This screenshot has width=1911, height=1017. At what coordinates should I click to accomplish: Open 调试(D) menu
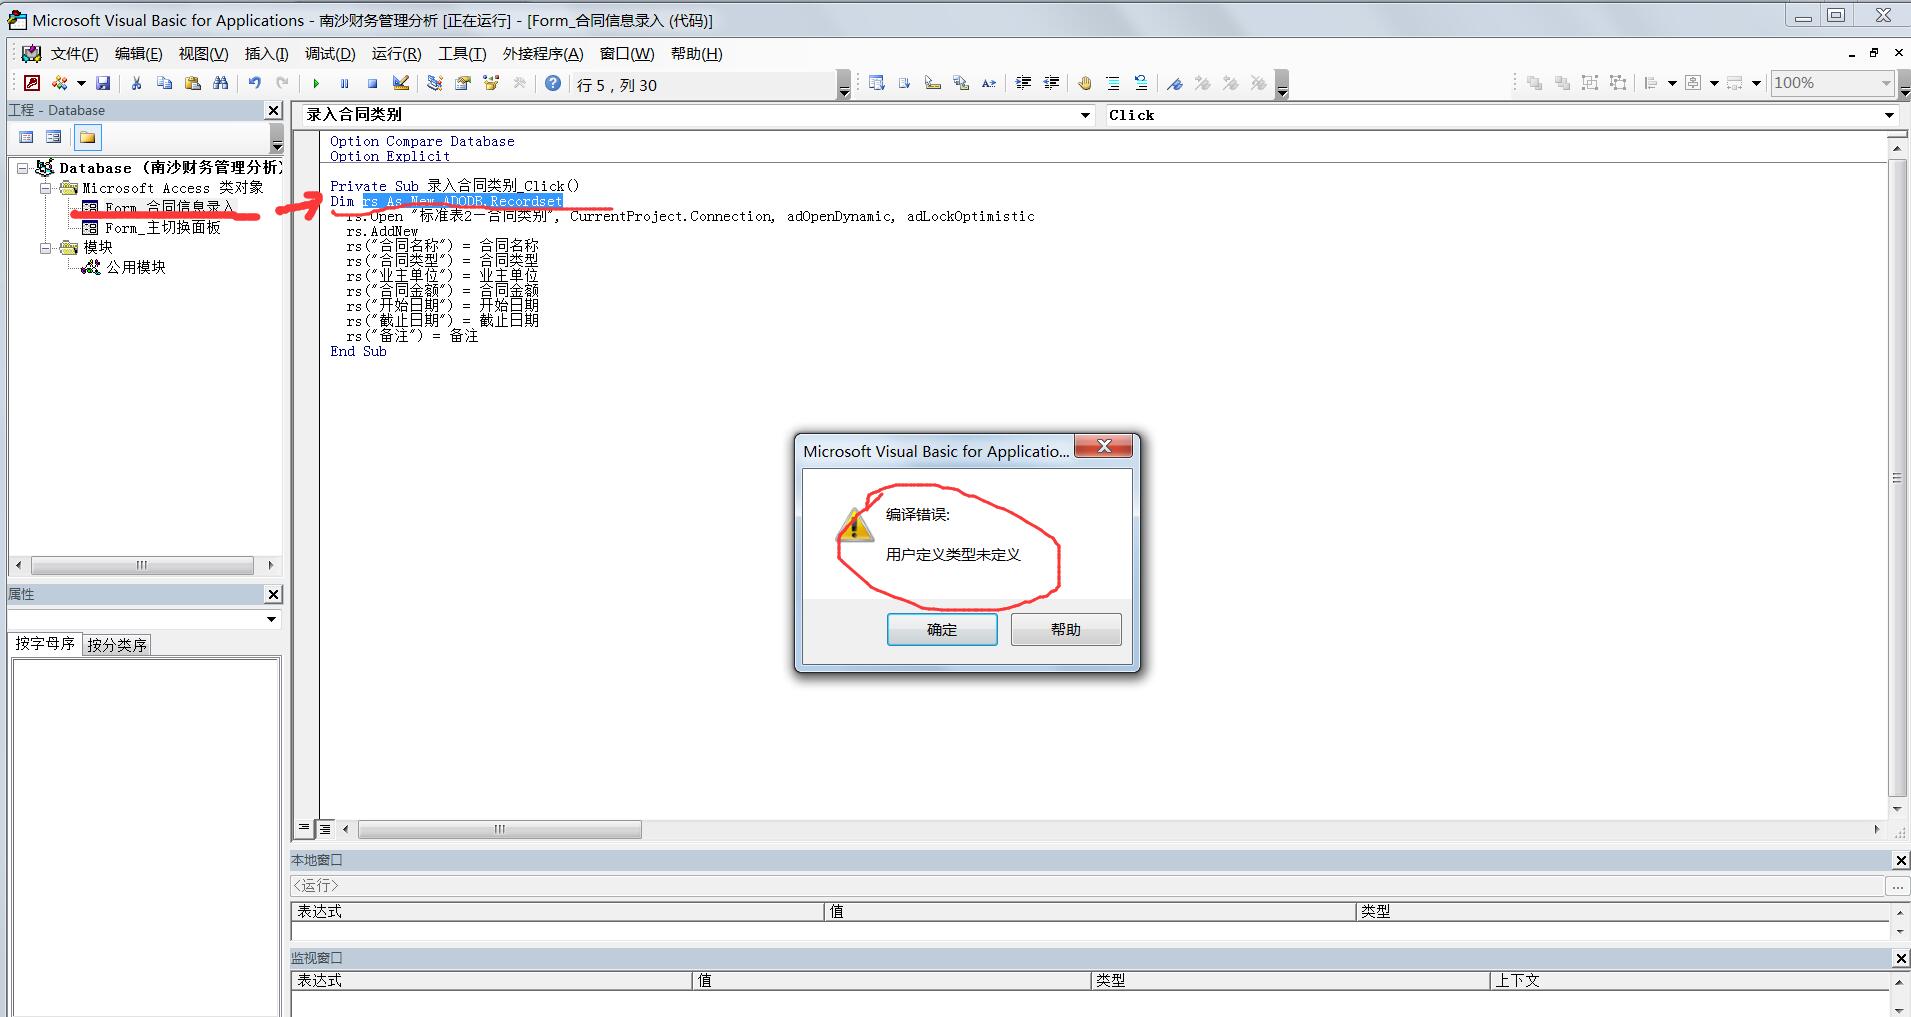[330, 54]
